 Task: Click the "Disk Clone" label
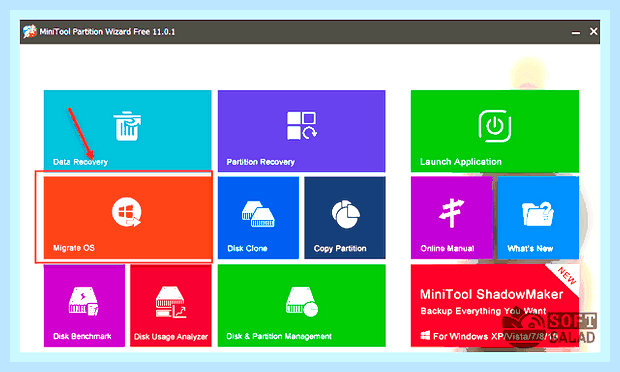(x=247, y=248)
